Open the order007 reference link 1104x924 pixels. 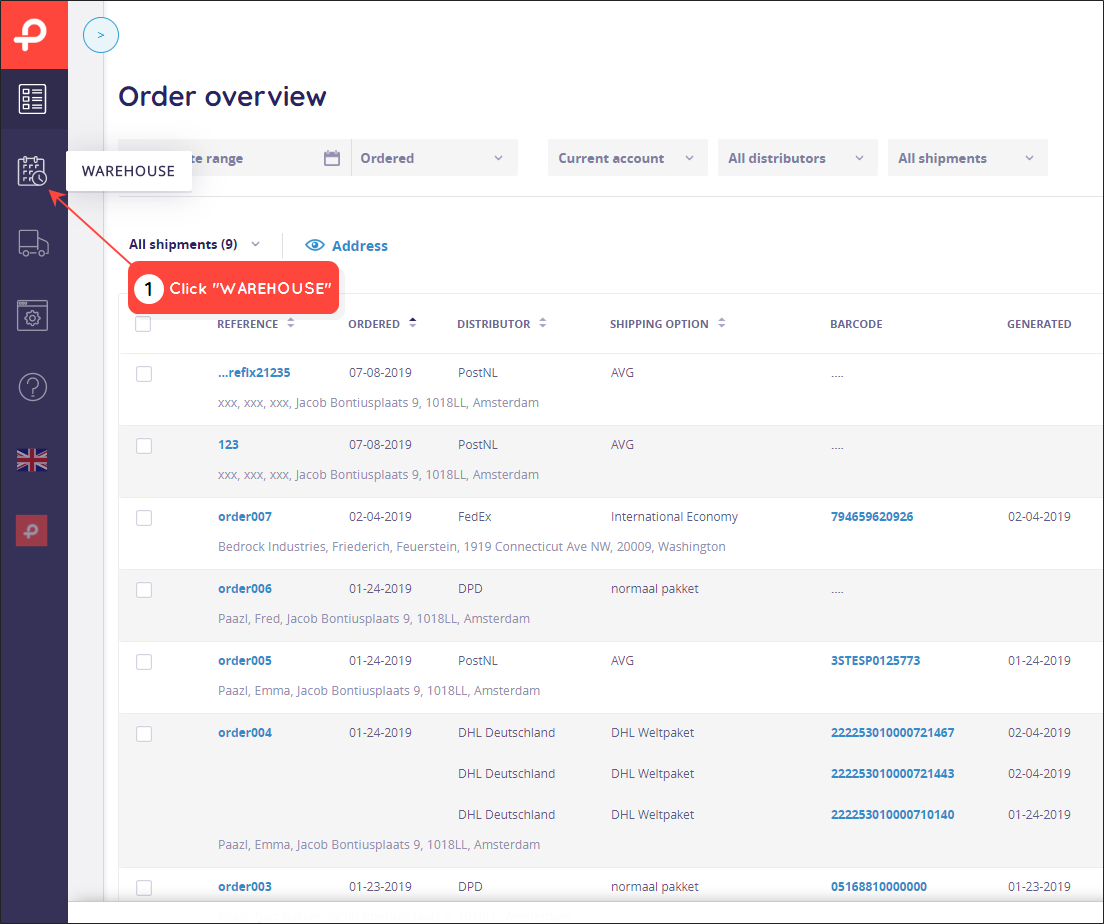pyautogui.click(x=245, y=516)
